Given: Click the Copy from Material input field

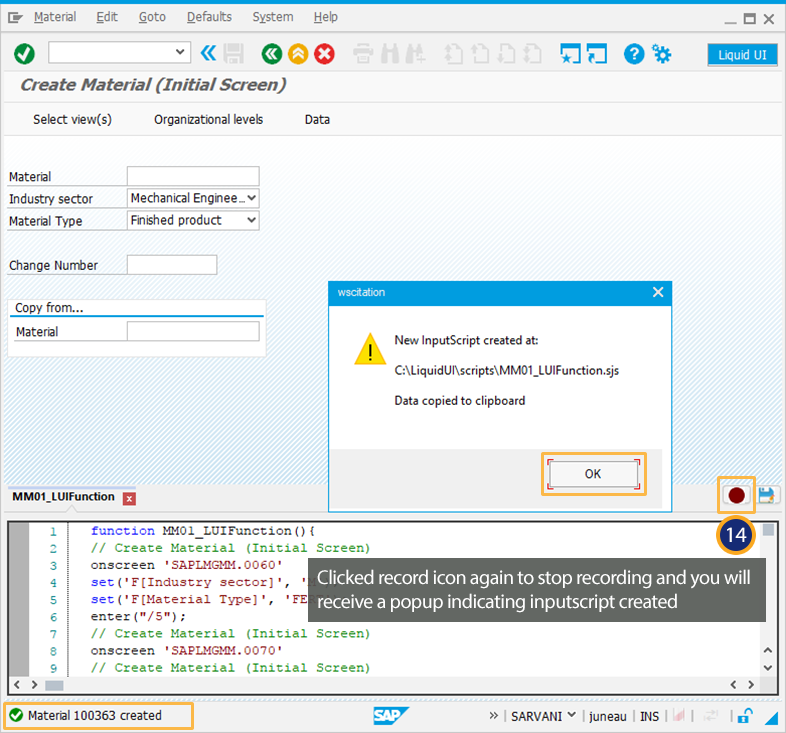Looking at the screenshot, I should coord(193,331).
